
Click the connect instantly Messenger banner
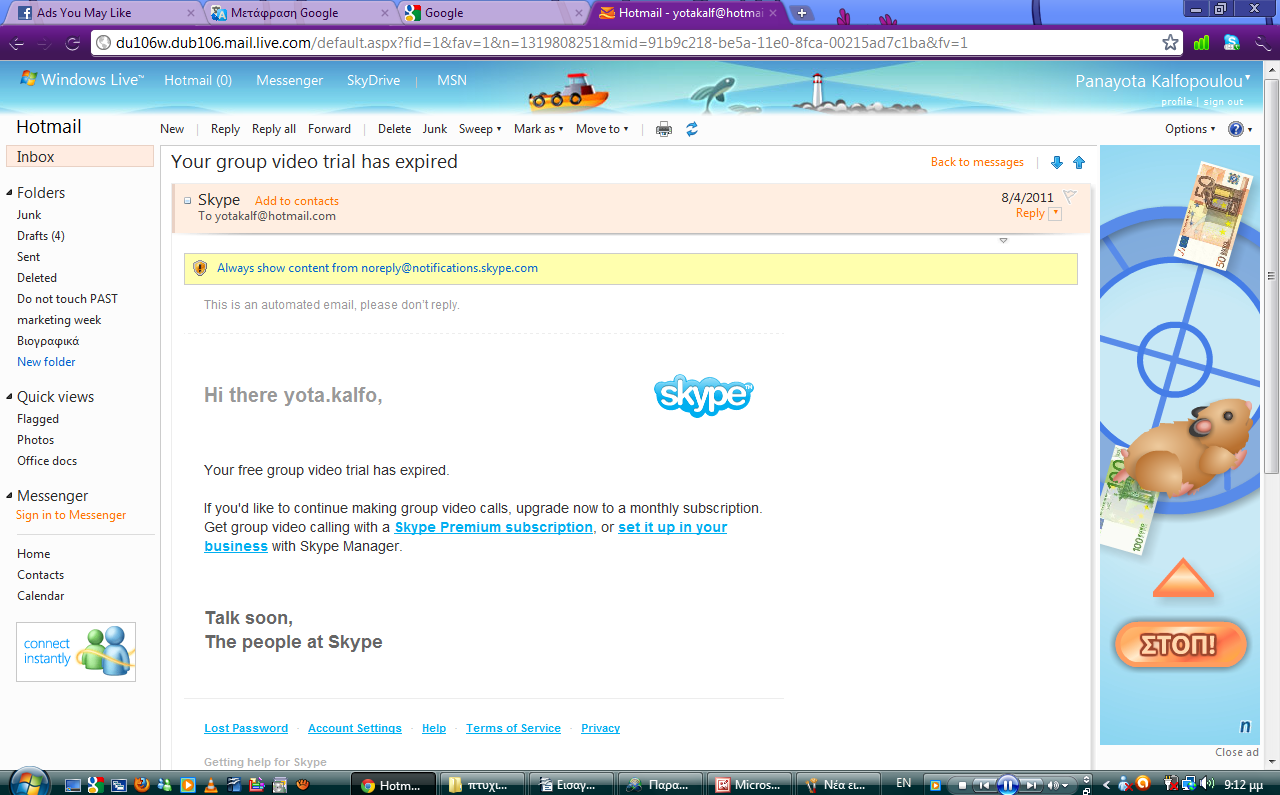[76, 652]
